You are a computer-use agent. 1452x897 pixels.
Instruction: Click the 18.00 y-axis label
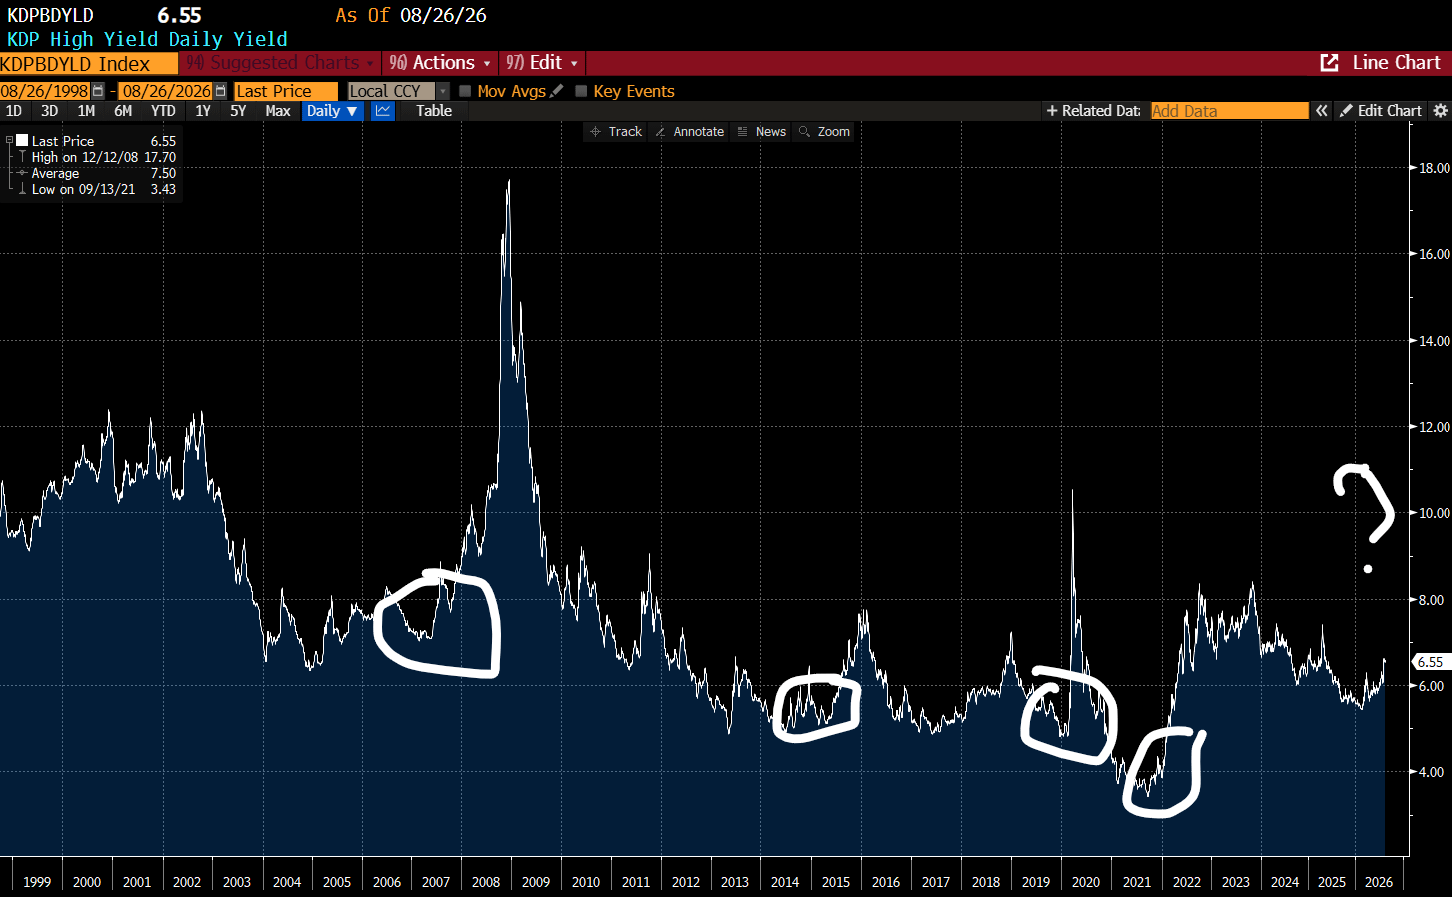pyautogui.click(x=1434, y=168)
